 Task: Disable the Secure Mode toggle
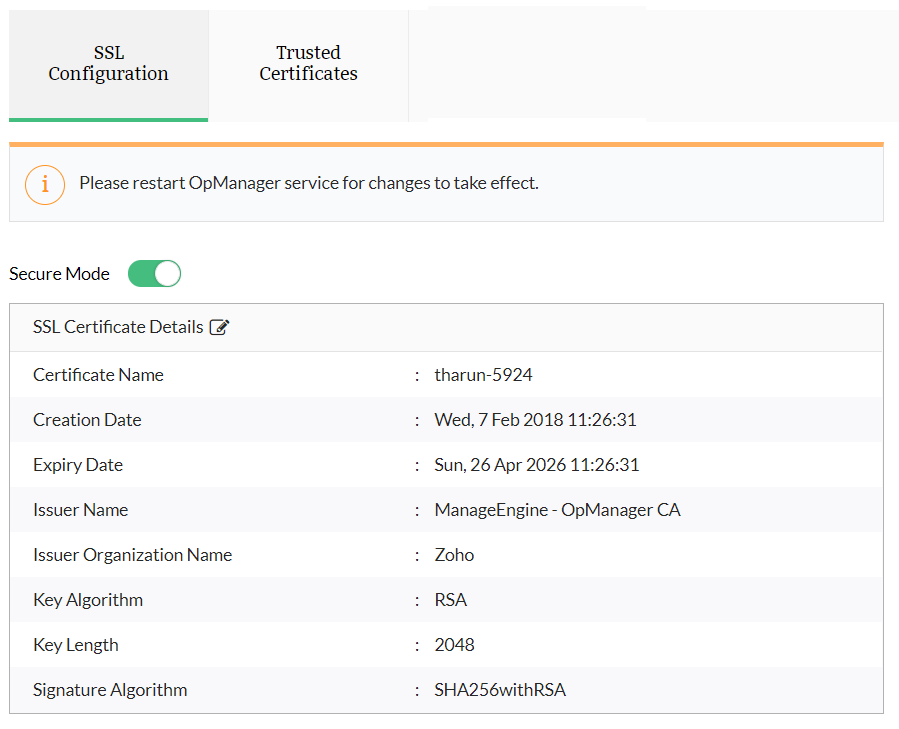(x=154, y=274)
